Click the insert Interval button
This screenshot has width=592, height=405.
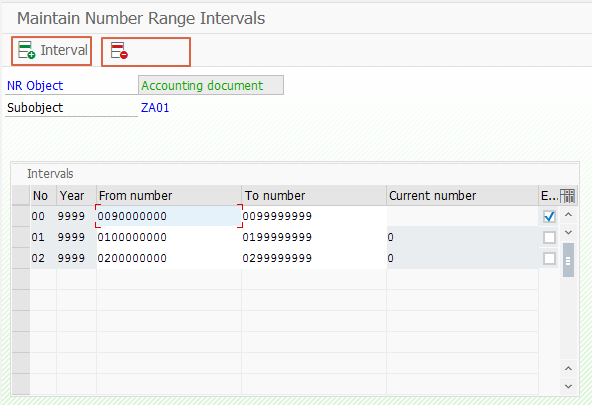click(x=51, y=51)
